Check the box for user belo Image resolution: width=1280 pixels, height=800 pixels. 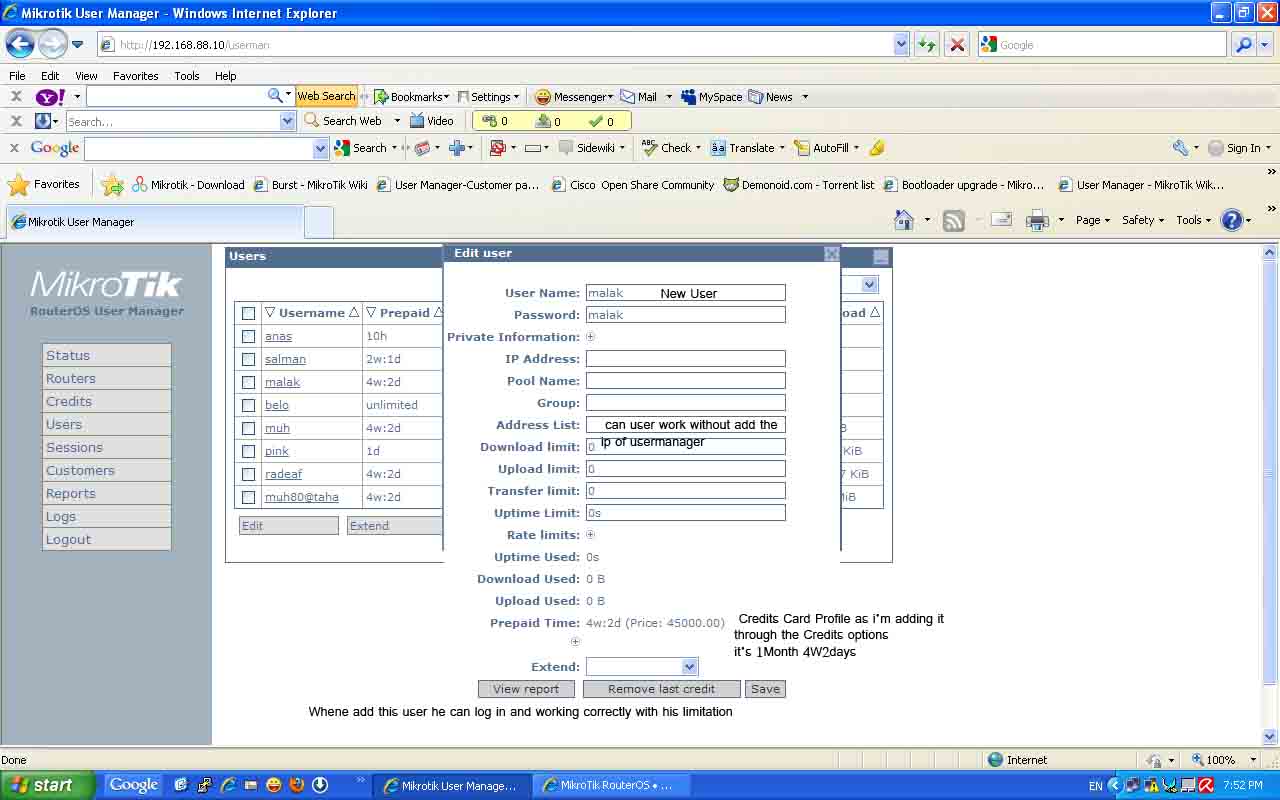248,405
